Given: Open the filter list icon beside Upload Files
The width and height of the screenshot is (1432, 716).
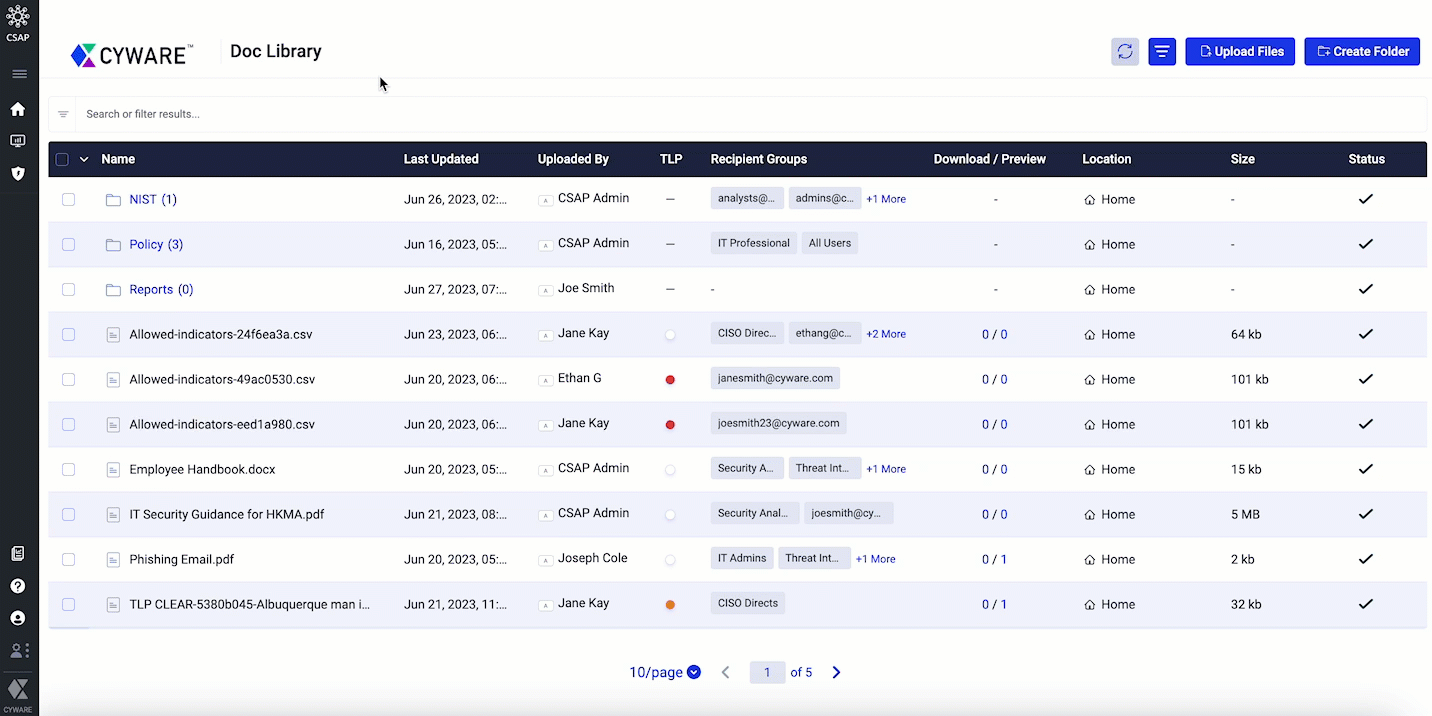Looking at the screenshot, I should (x=1161, y=52).
